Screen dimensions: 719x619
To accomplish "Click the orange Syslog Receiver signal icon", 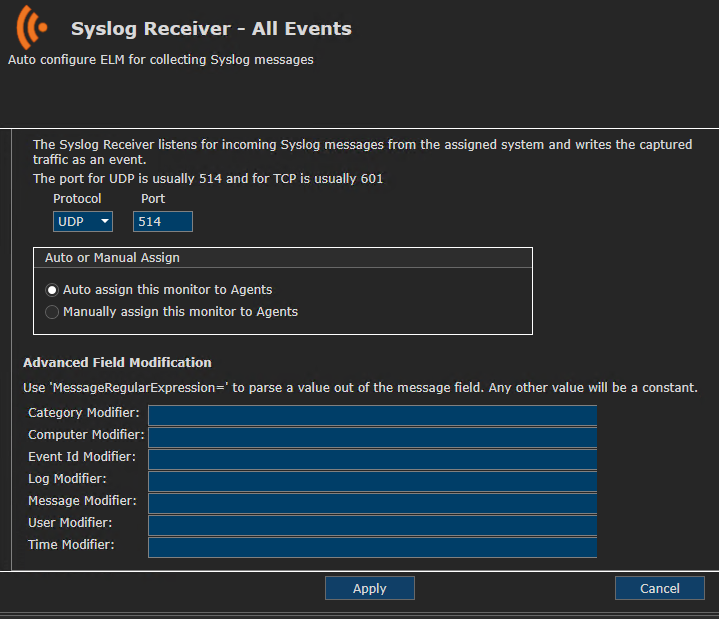I will pyautogui.click(x=31, y=28).
